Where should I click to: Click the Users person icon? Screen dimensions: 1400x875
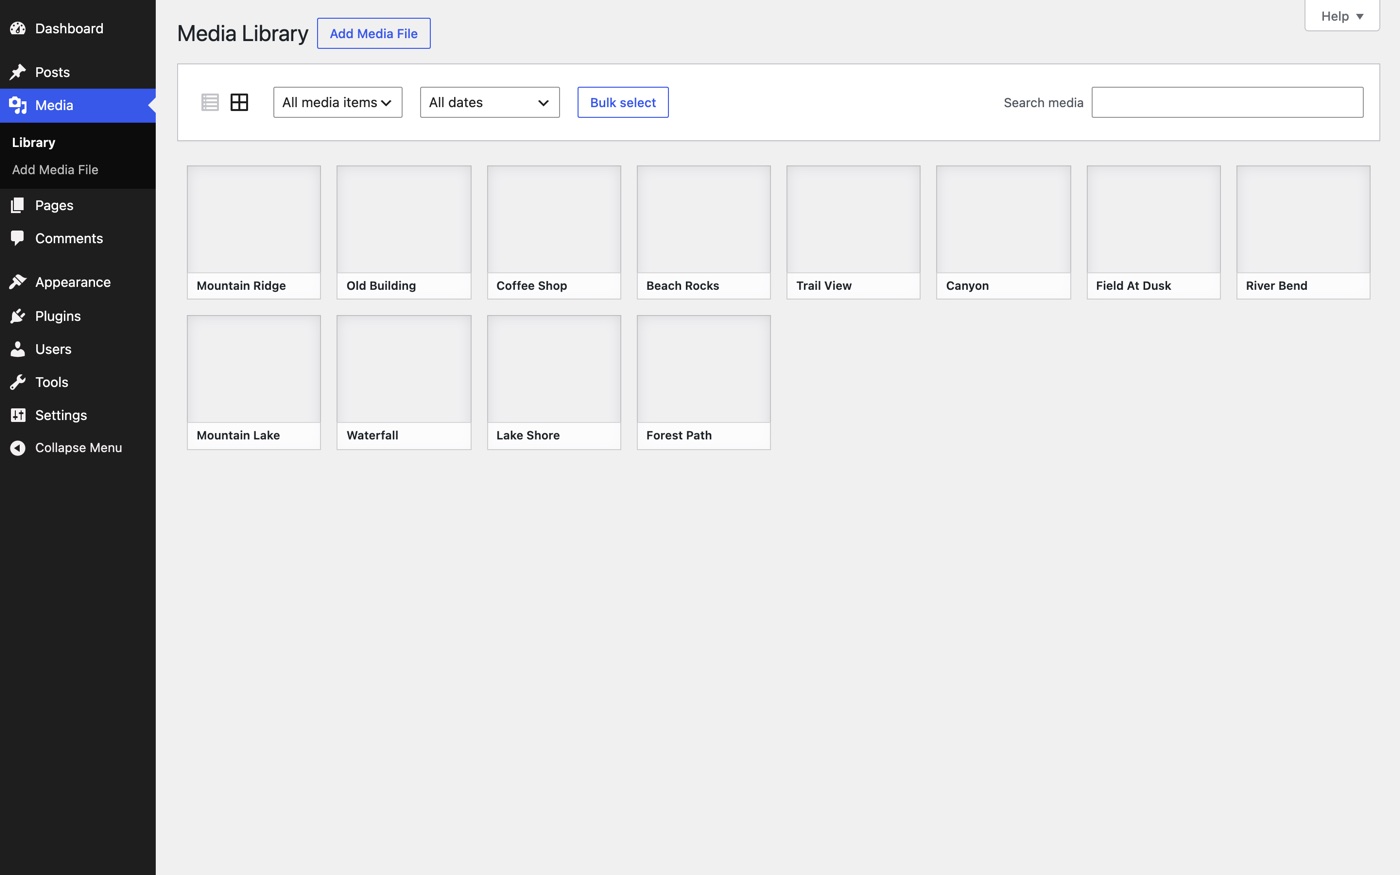[18, 349]
